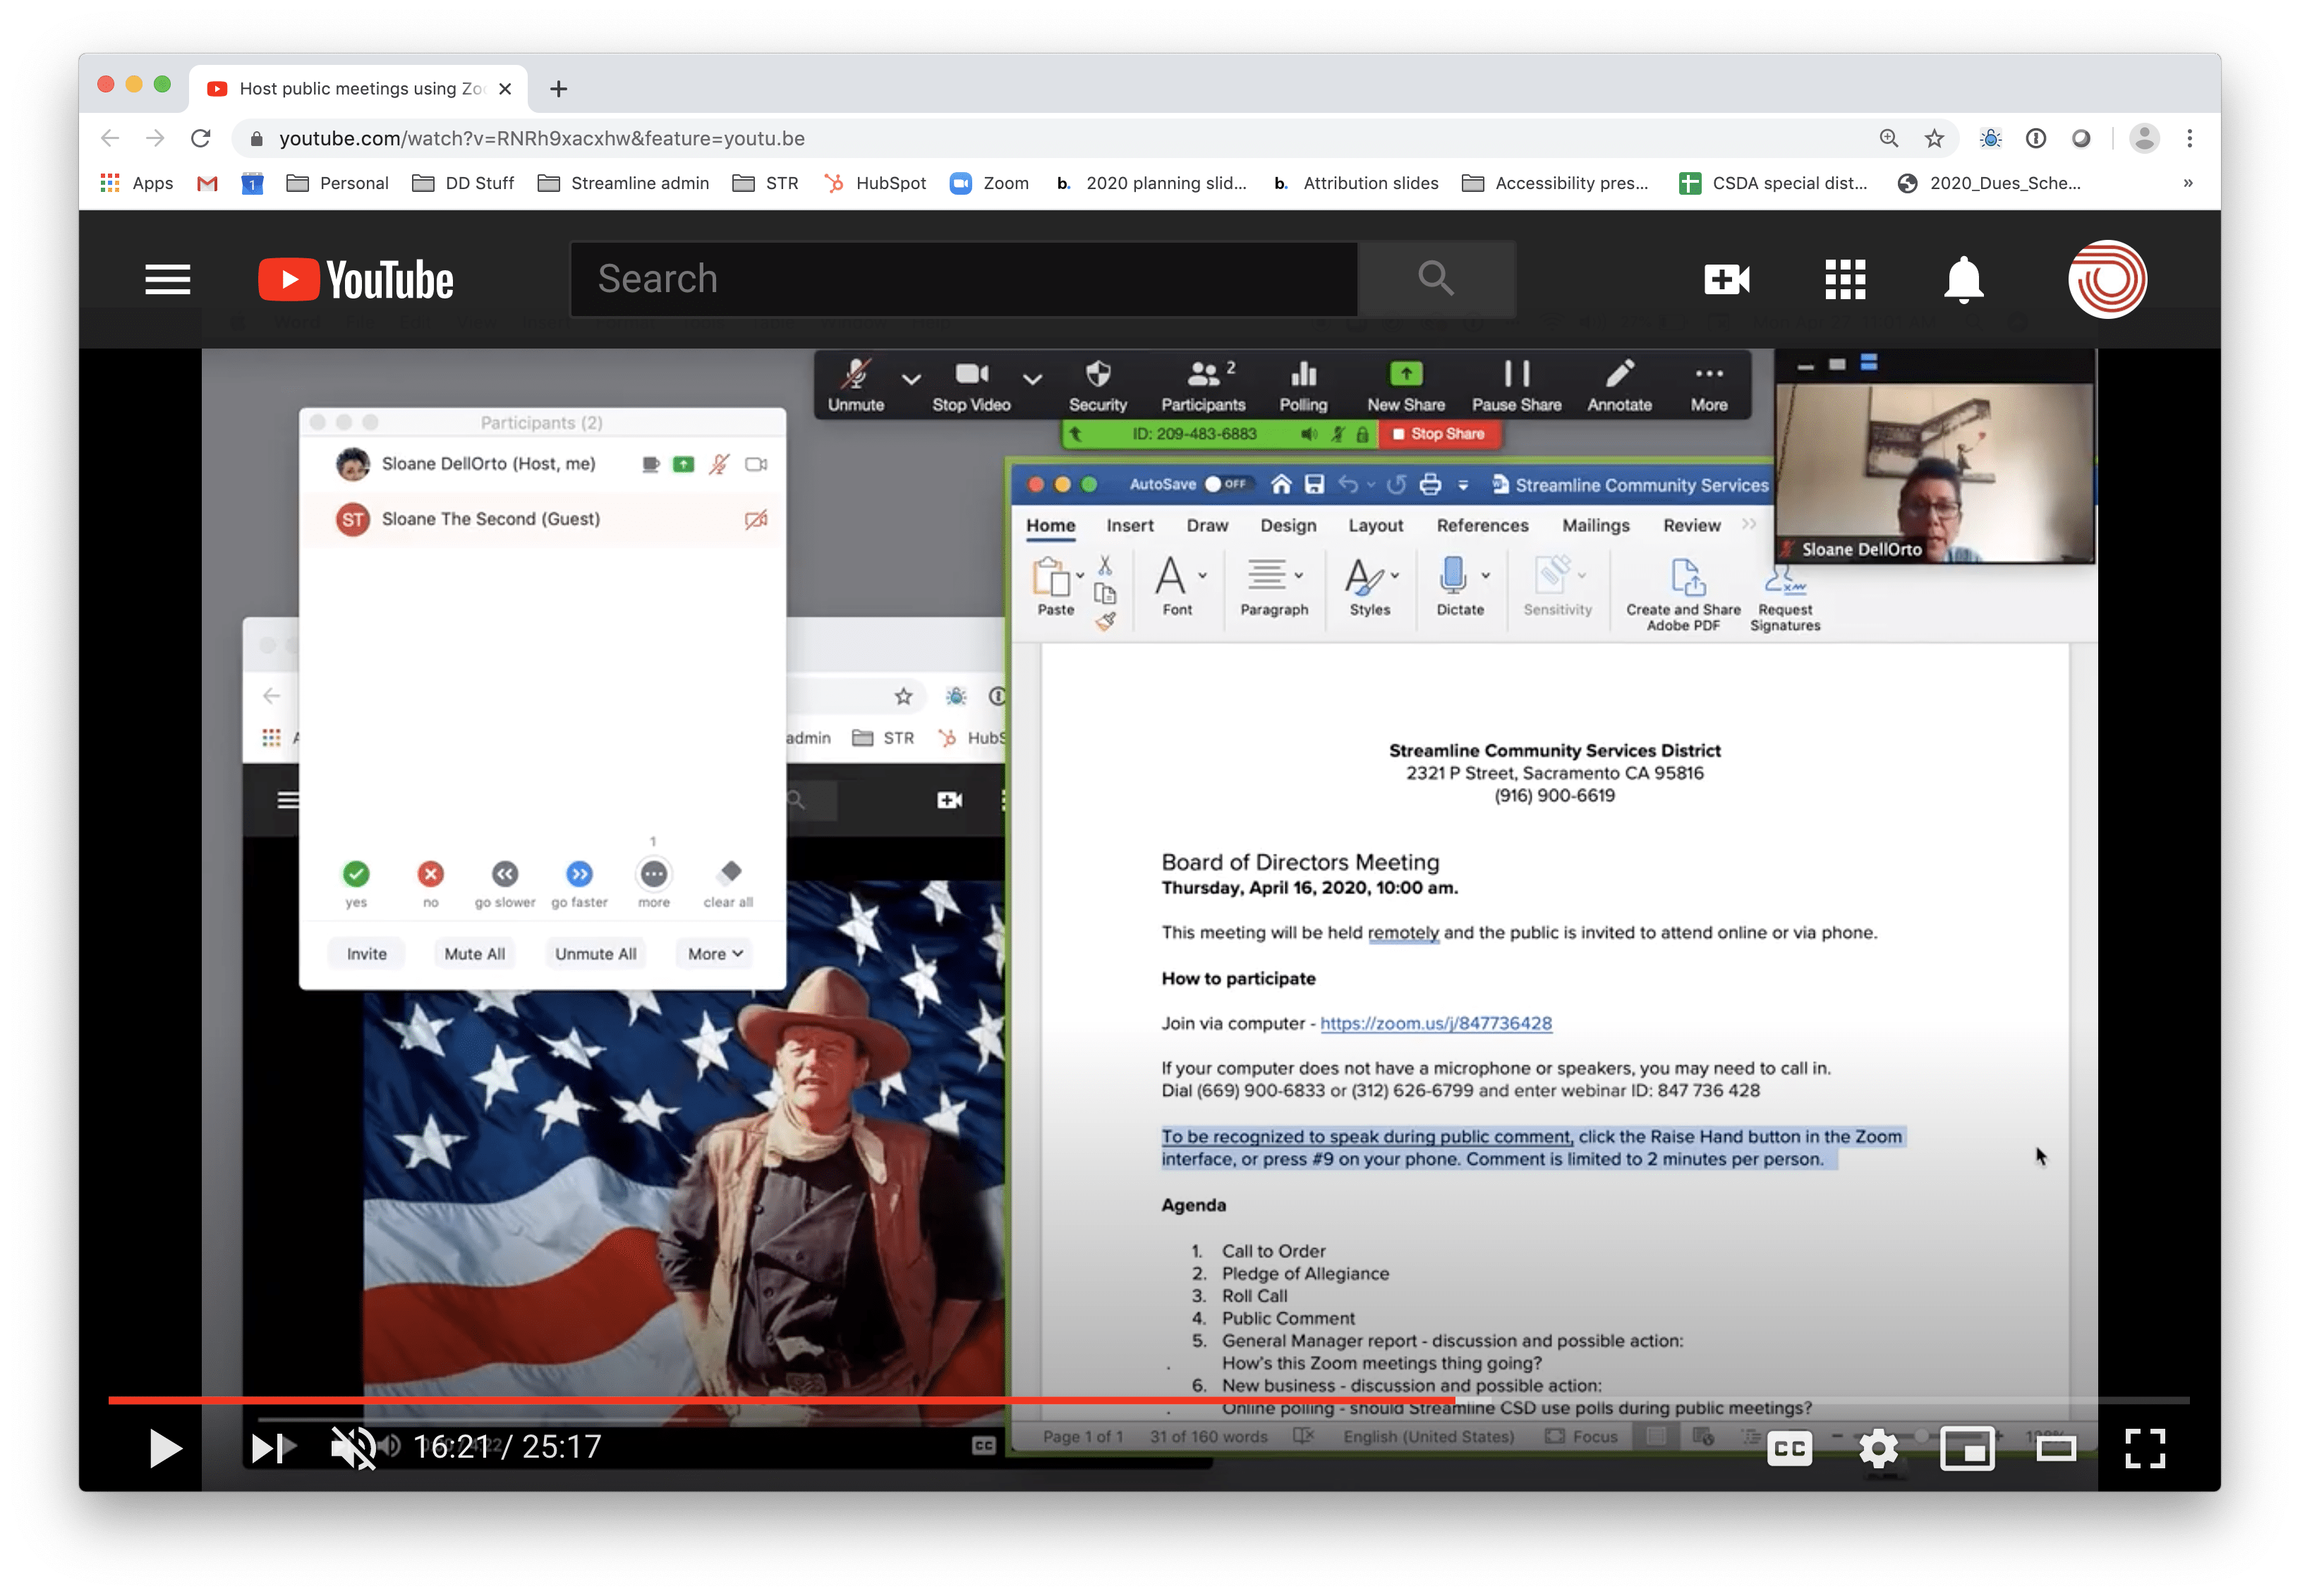The height and width of the screenshot is (1596, 2300).
Task: Switch to the Word Insert tab
Action: (x=1129, y=526)
